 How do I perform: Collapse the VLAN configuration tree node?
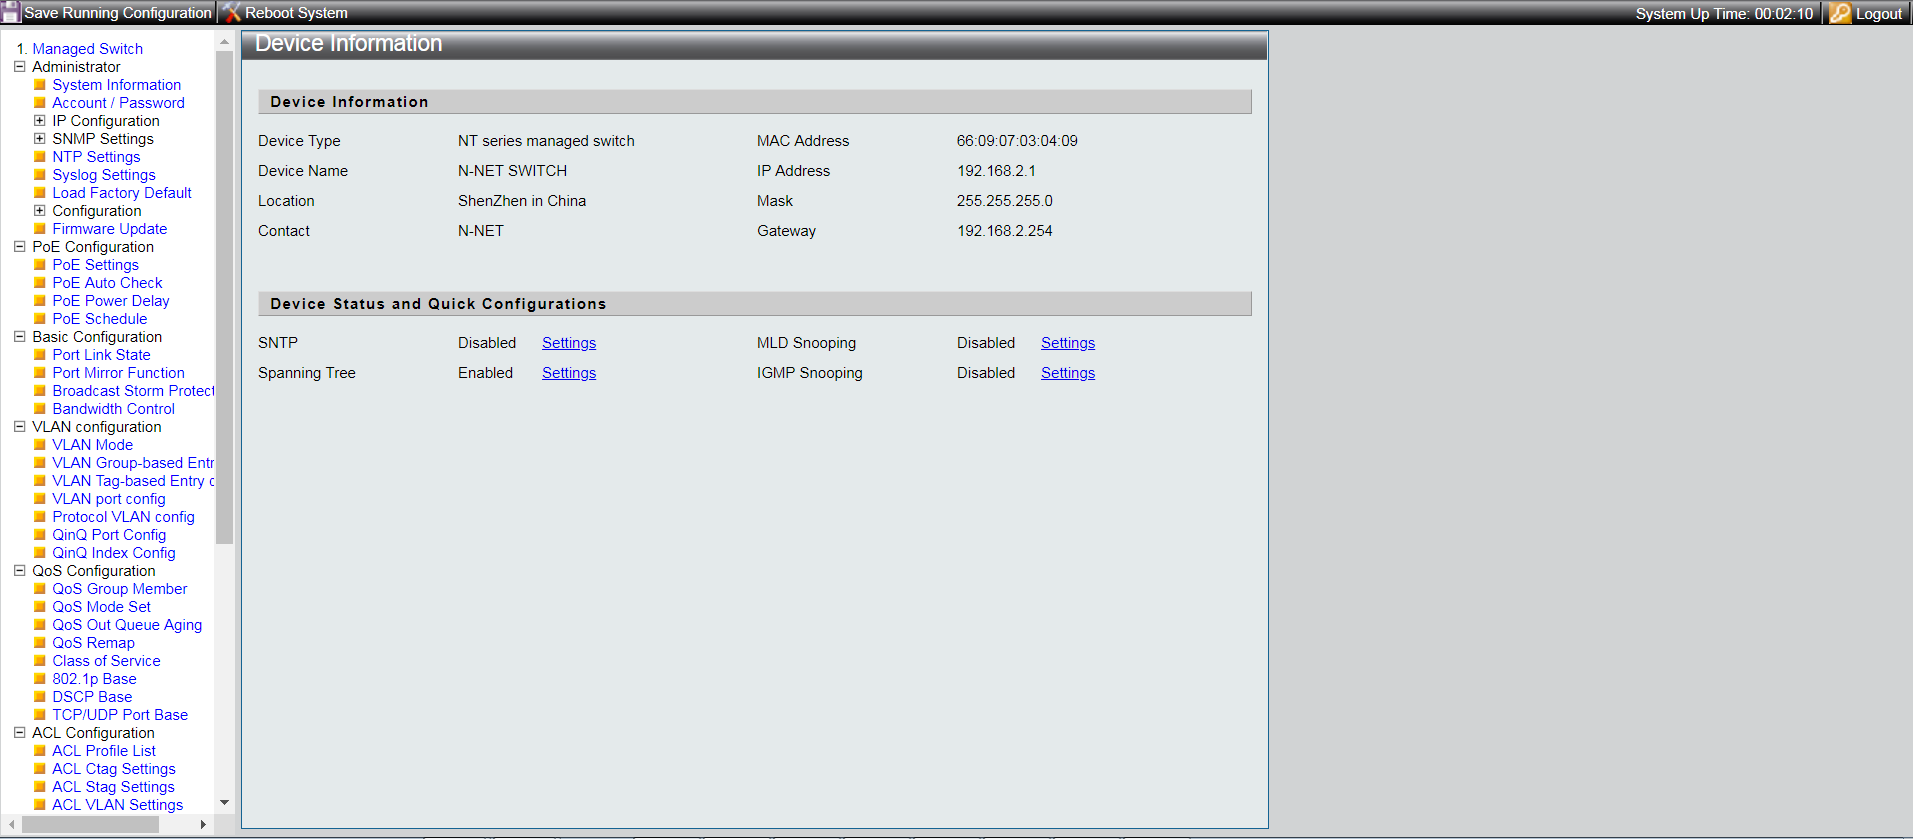(x=19, y=427)
